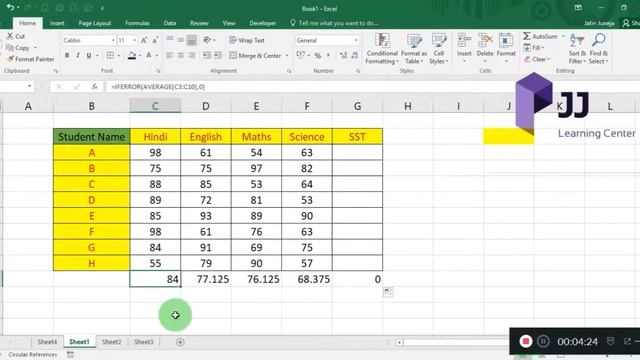
Task: Click the AutoSum button
Action: coord(540,36)
